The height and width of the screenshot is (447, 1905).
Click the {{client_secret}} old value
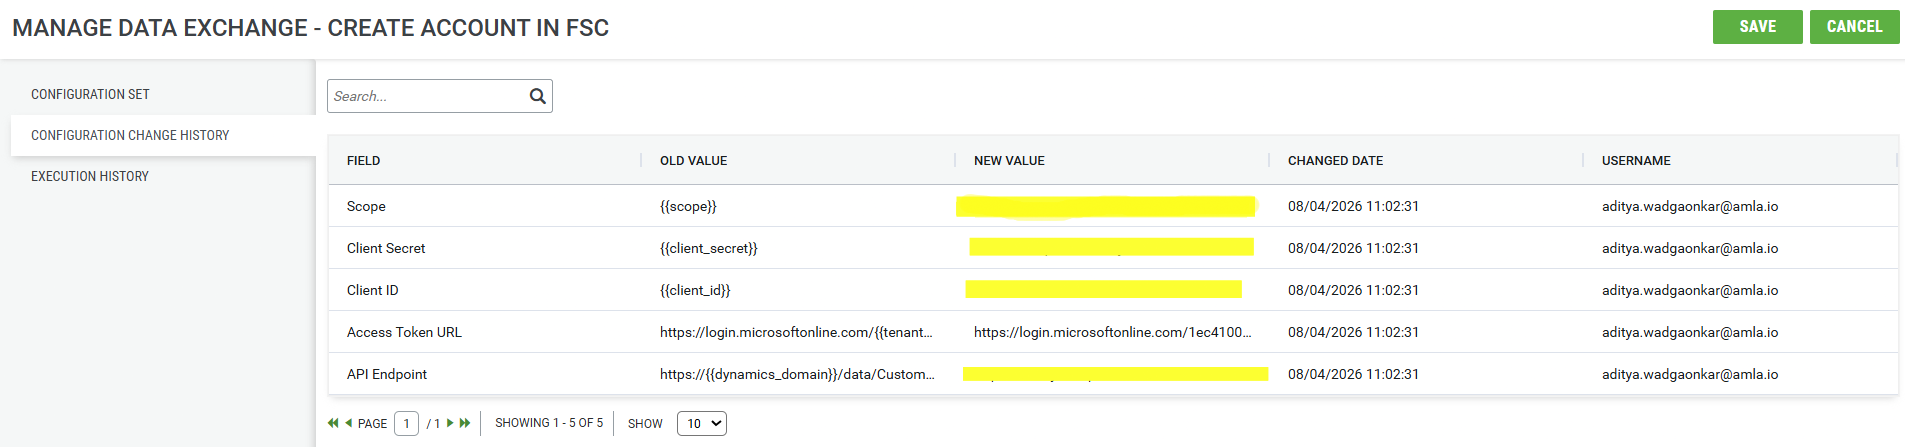[x=709, y=248]
